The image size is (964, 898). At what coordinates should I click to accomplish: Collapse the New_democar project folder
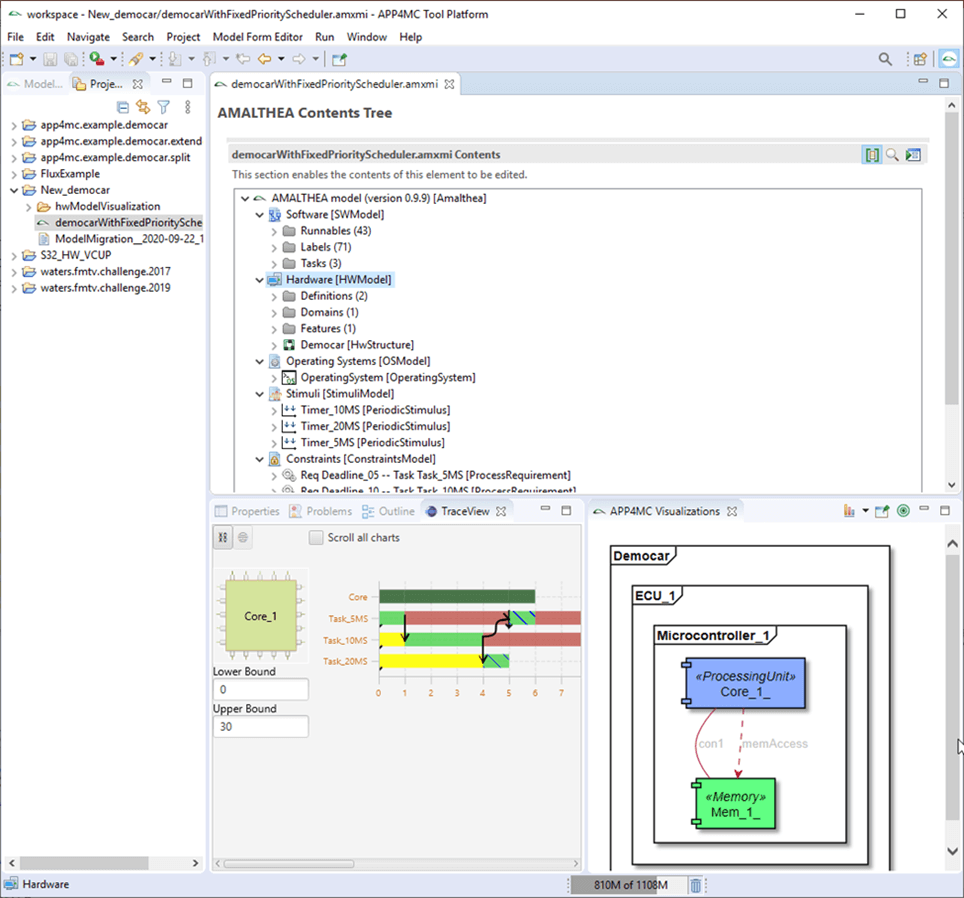(14, 190)
